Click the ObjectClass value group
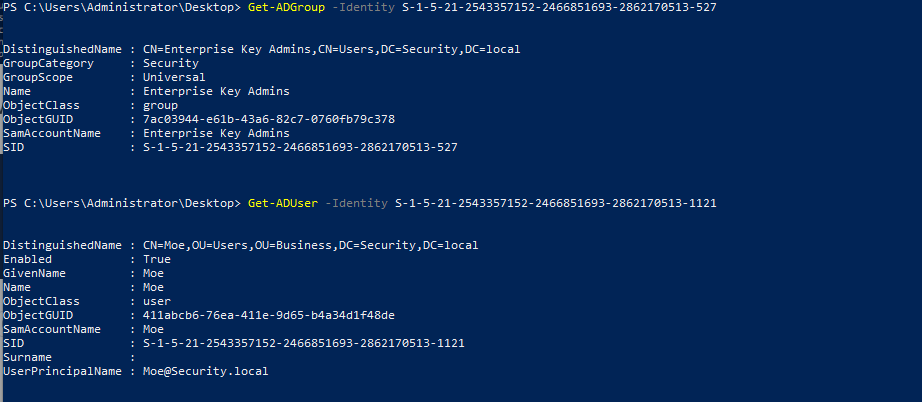 [160, 106]
